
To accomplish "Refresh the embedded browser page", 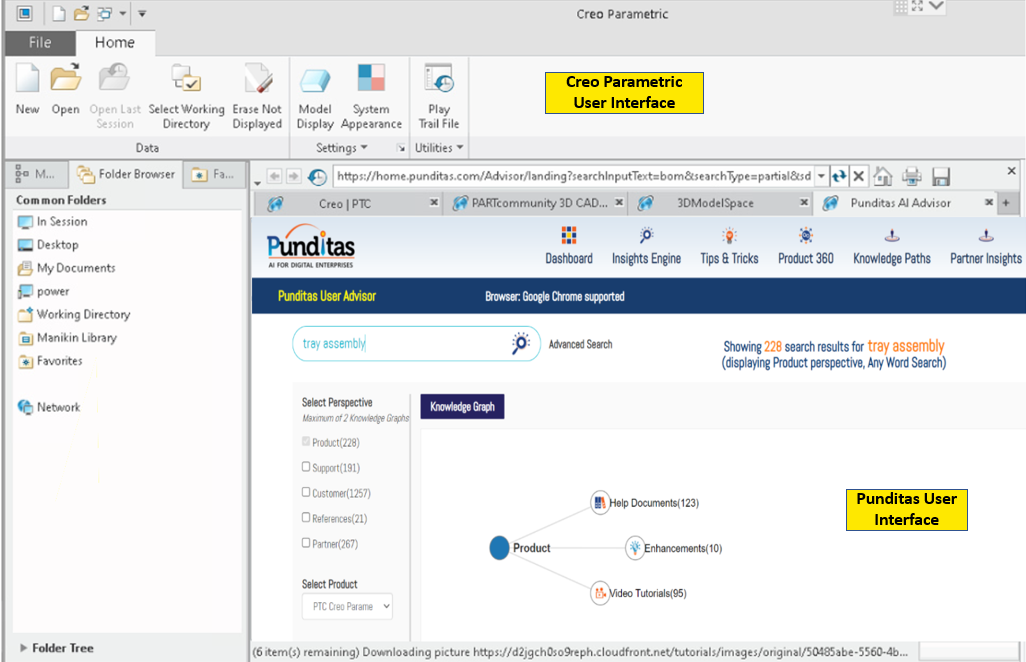I will [839, 176].
